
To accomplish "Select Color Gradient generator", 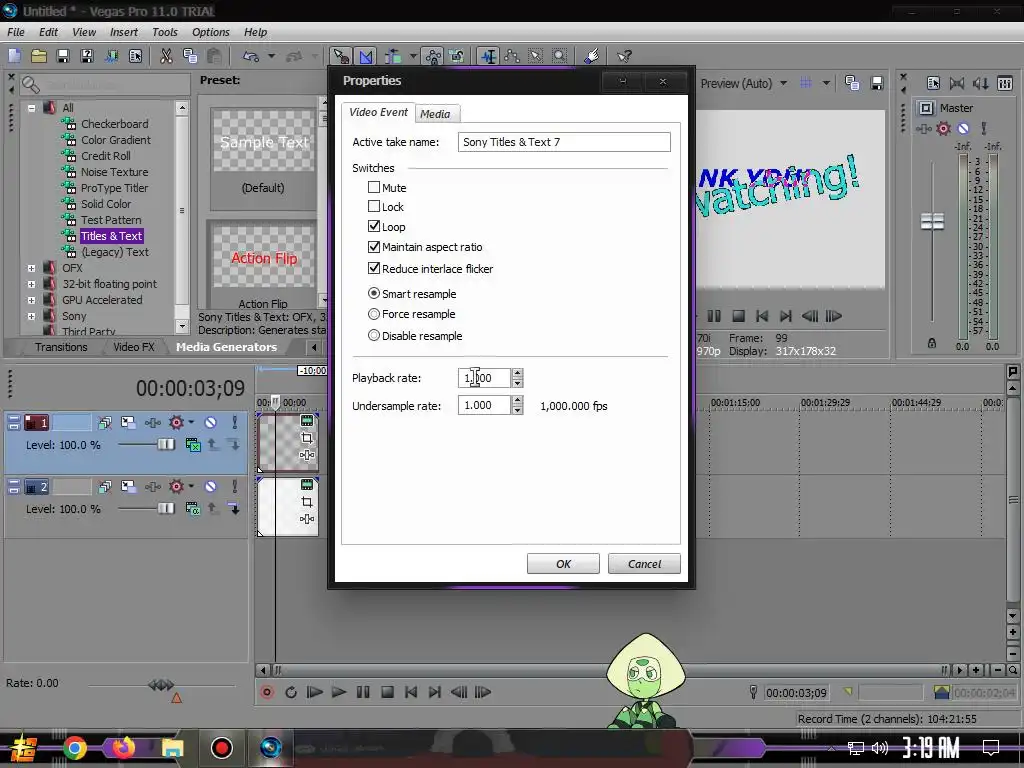I will pyautogui.click(x=116, y=140).
